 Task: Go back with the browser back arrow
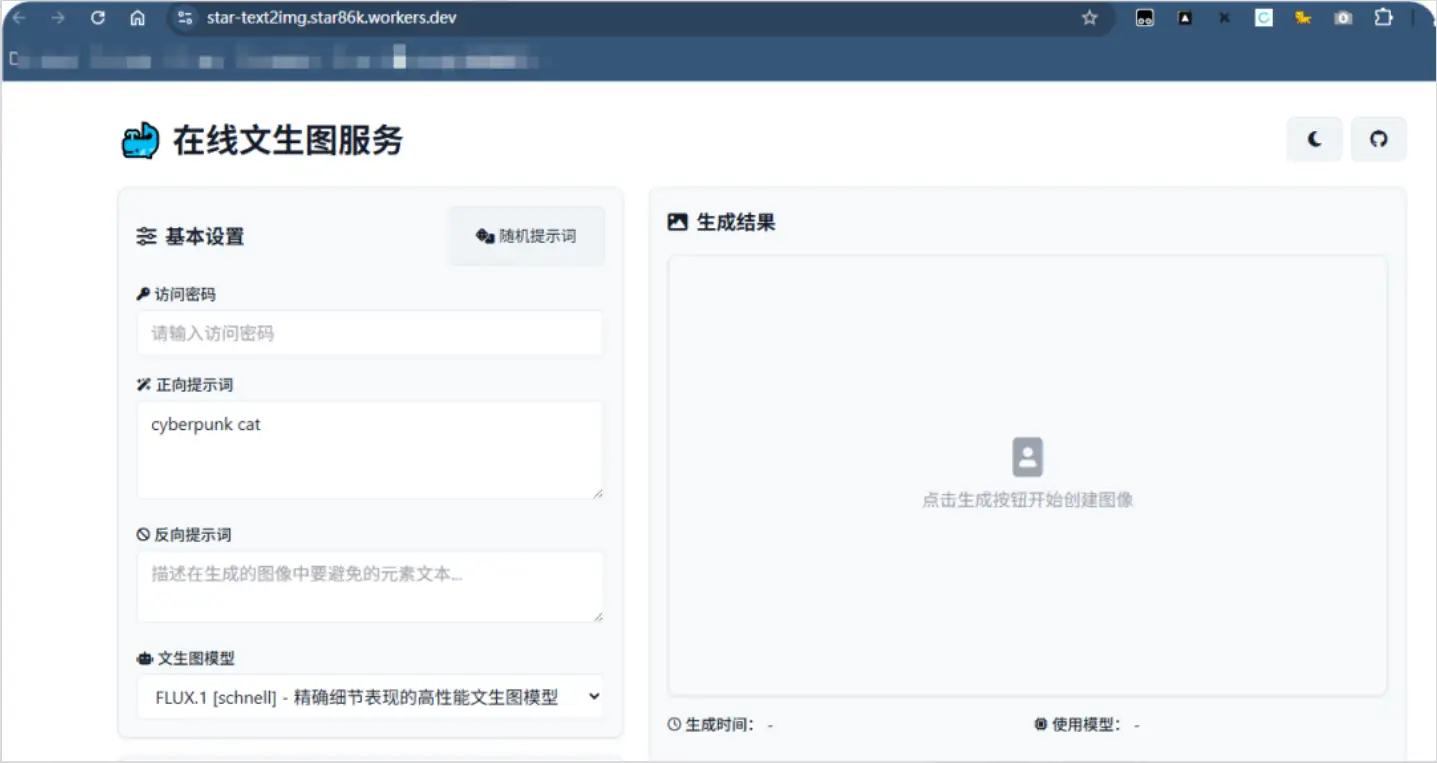(x=18, y=18)
